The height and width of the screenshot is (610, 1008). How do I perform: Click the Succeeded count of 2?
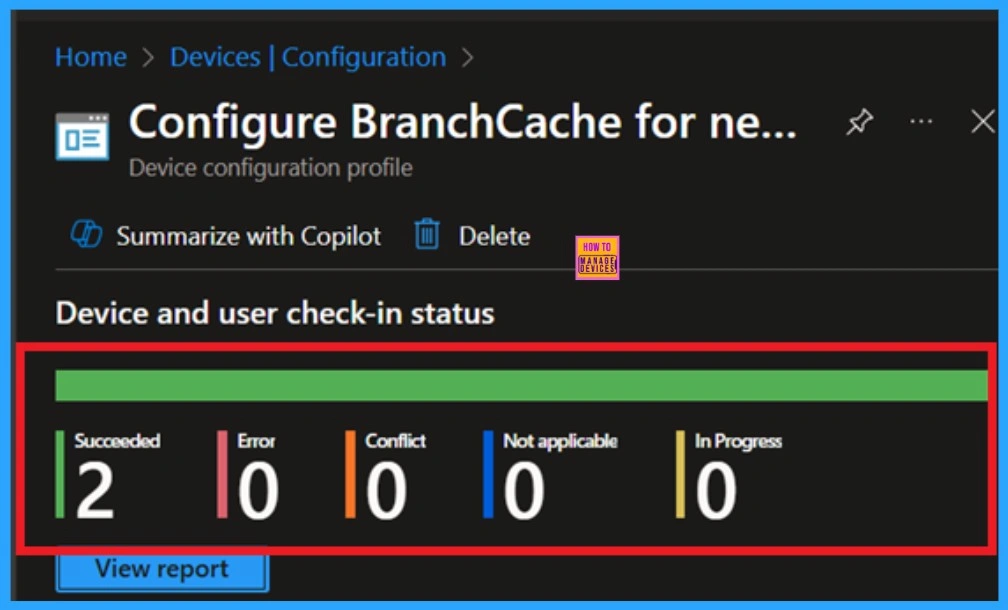coord(96,490)
